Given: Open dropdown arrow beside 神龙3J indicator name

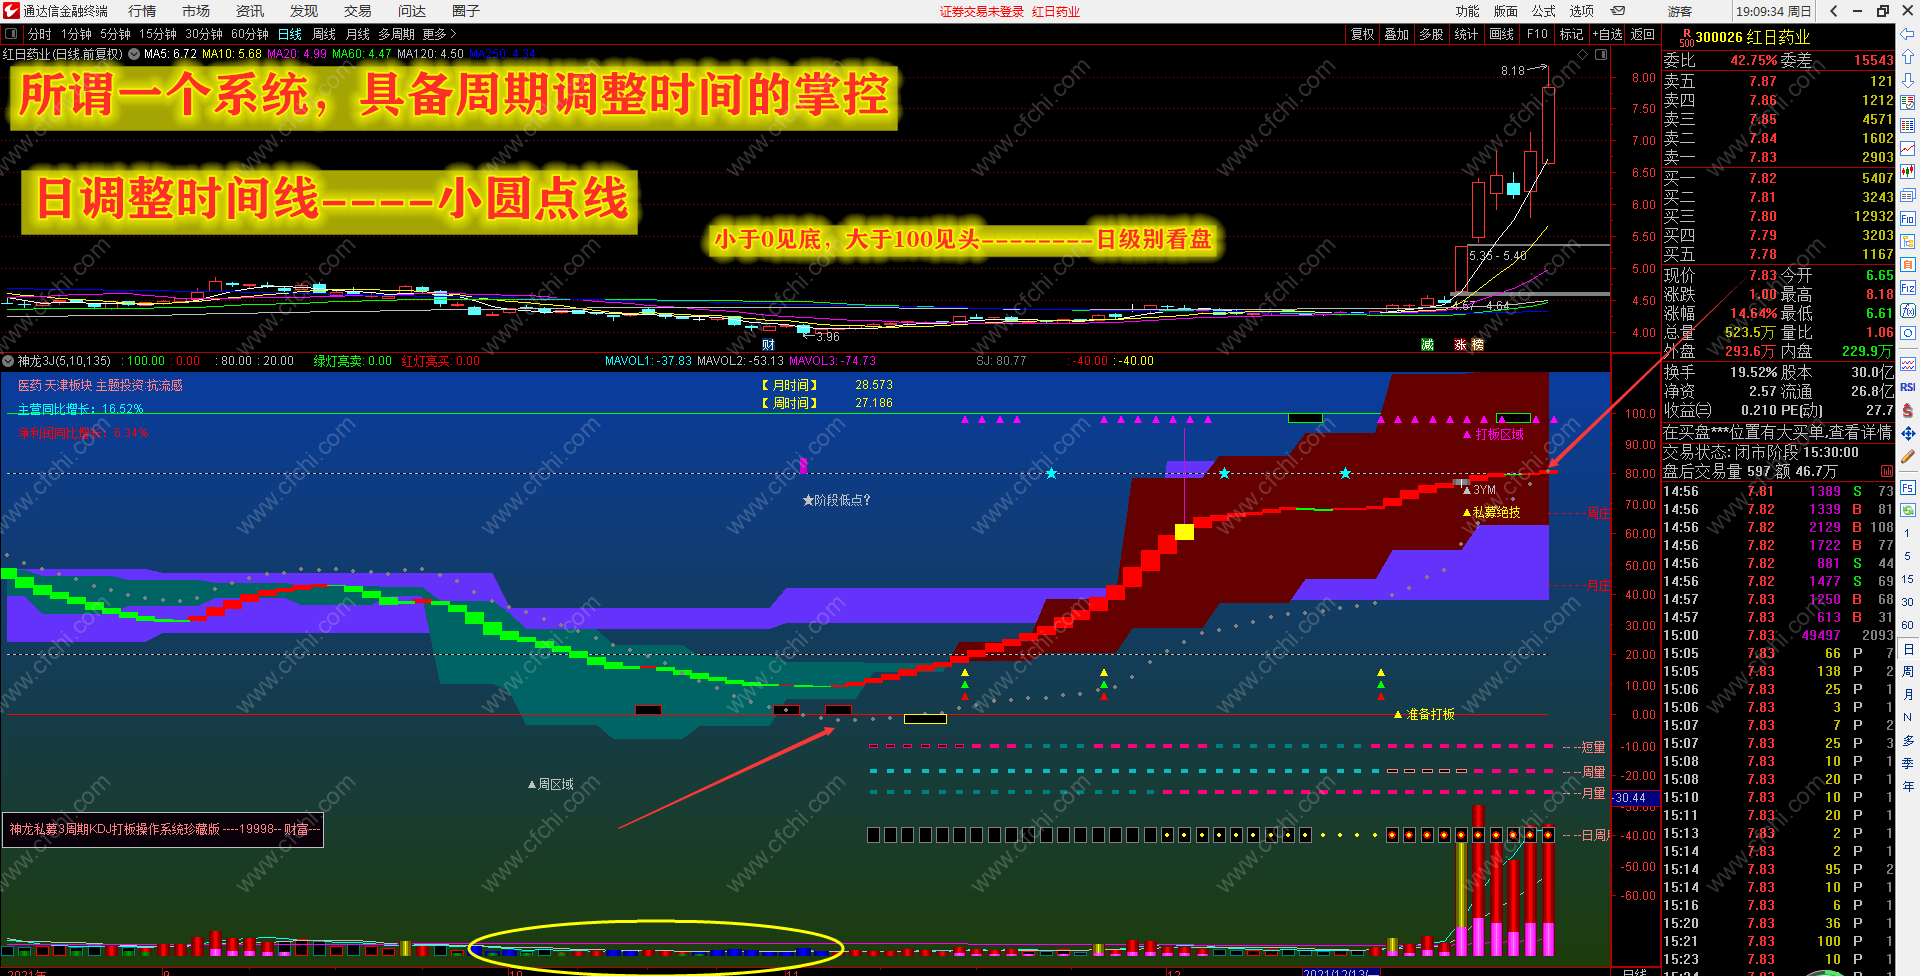Looking at the screenshot, I should pyautogui.click(x=8, y=361).
